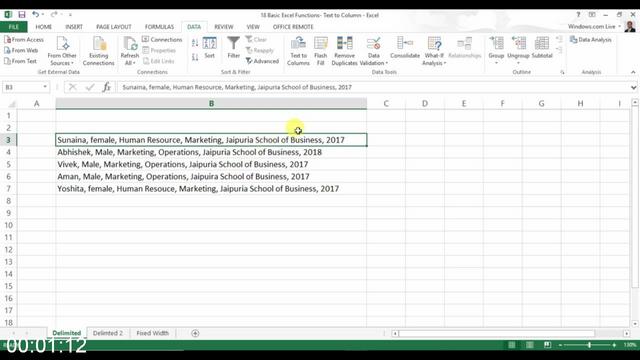Open Existing Connections
This screenshot has width=640, height=360.
coord(98,51)
